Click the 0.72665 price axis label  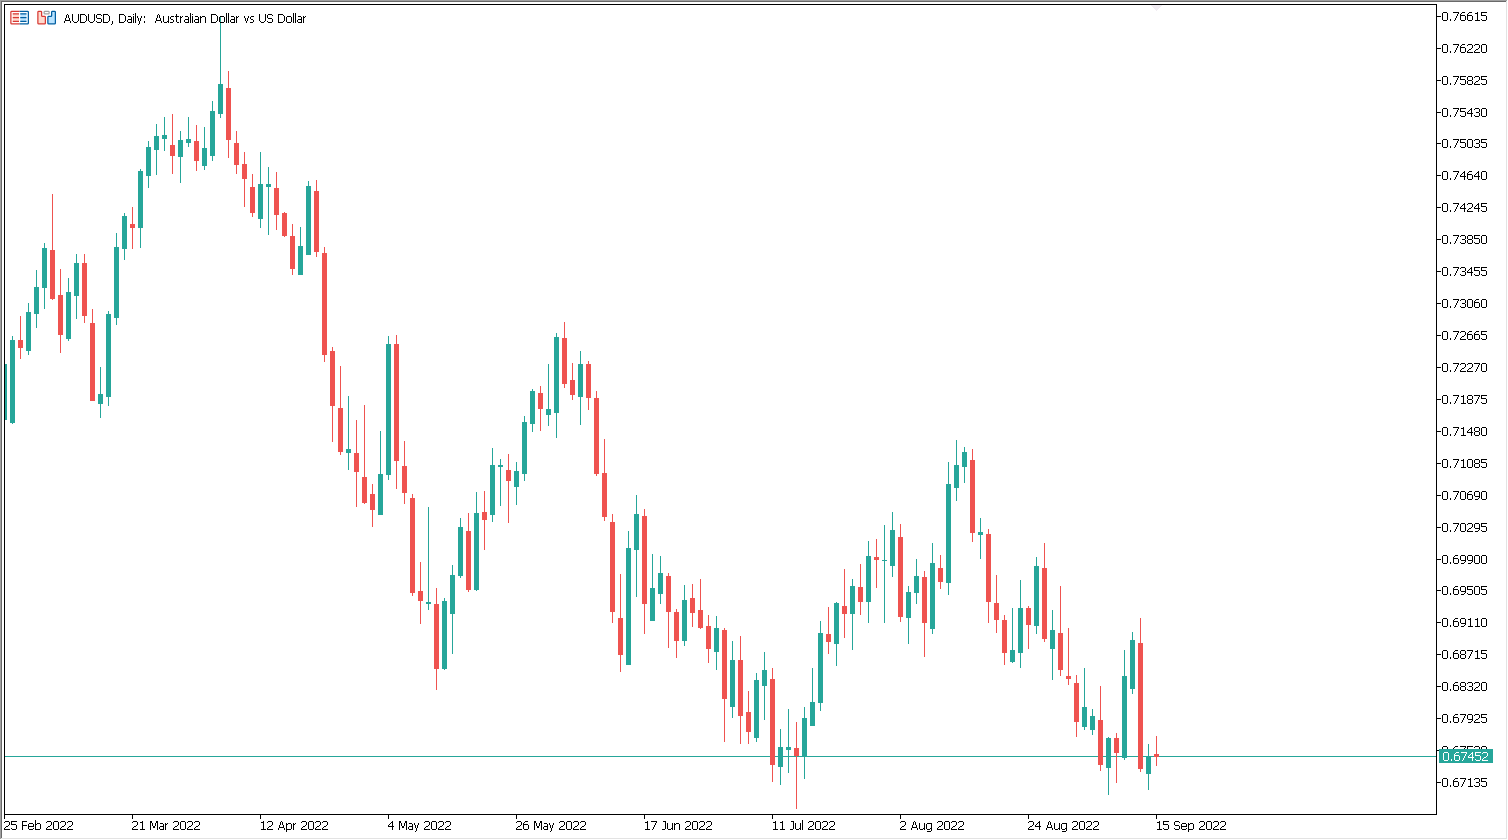pos(1466,336)
